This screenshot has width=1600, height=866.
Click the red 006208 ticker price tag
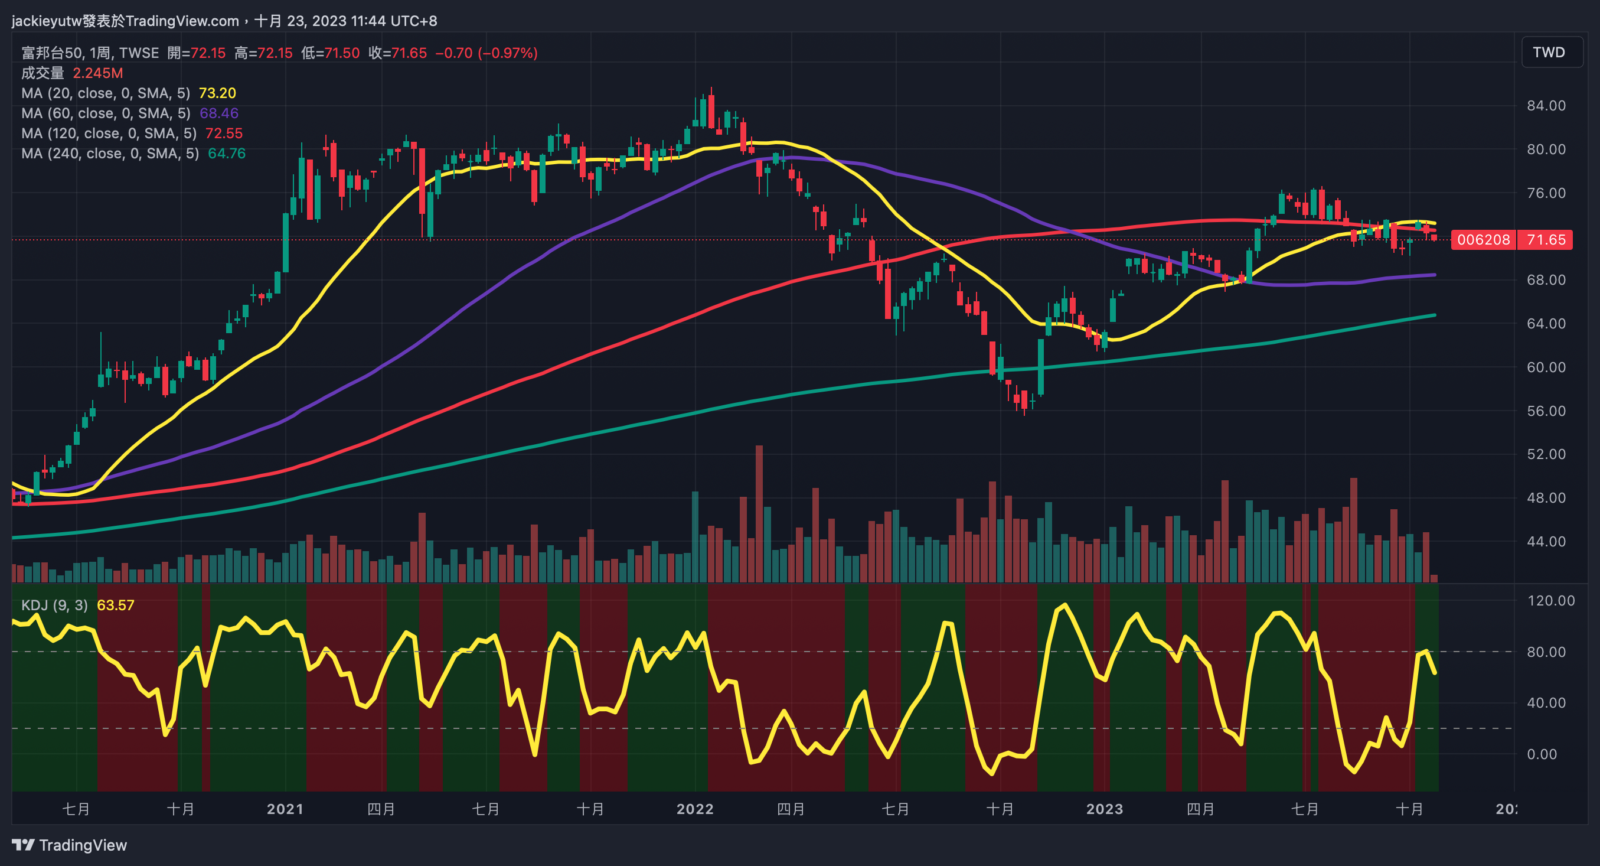[x=1483, y=240]
